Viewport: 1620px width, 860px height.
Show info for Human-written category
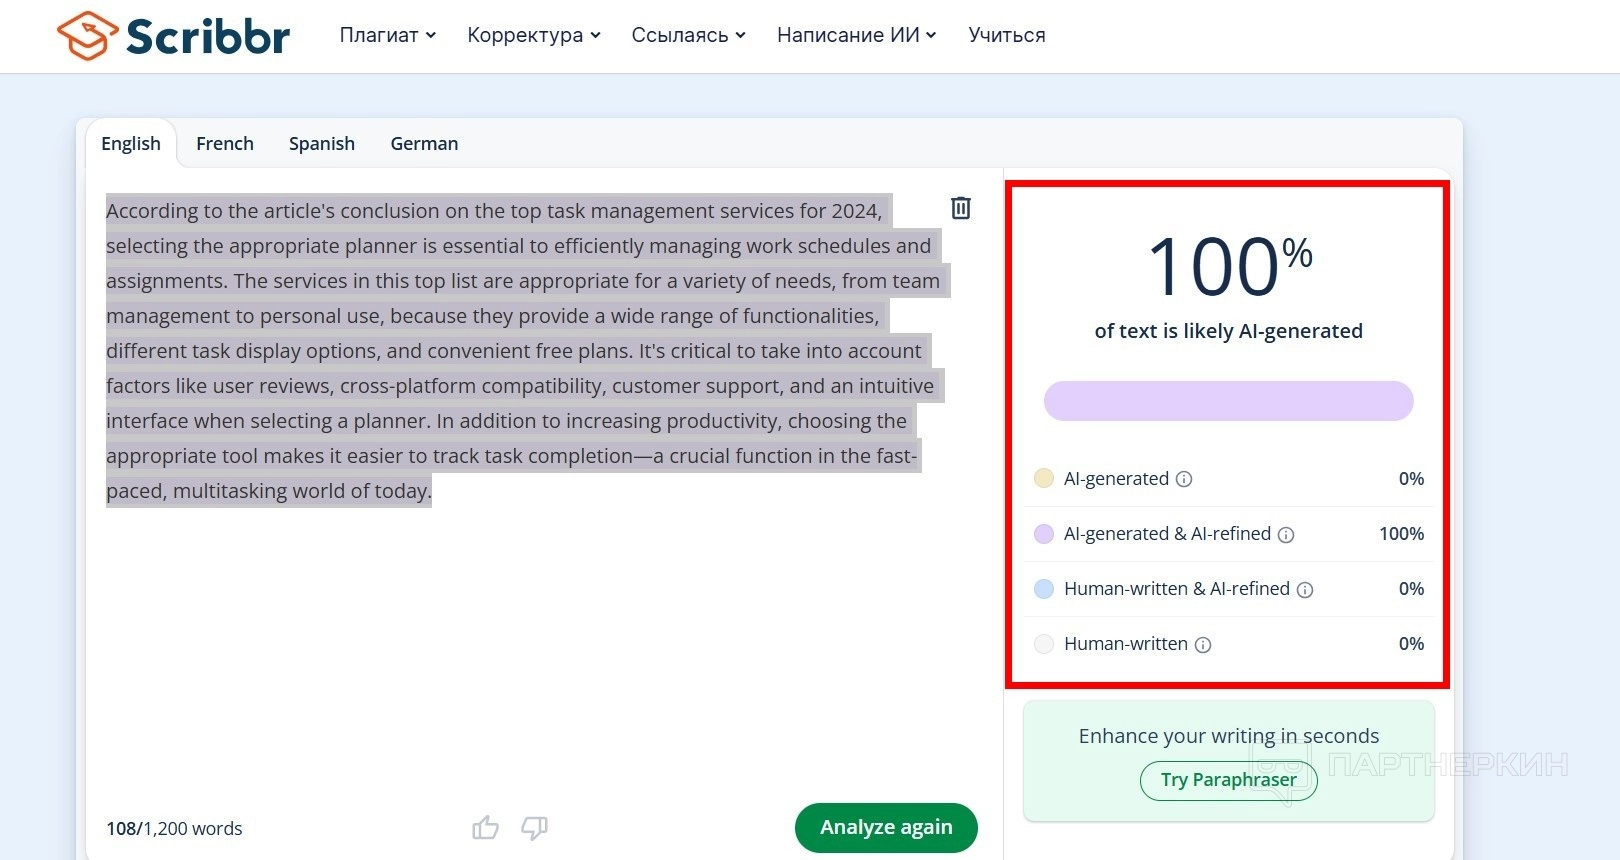(1203, 645)
